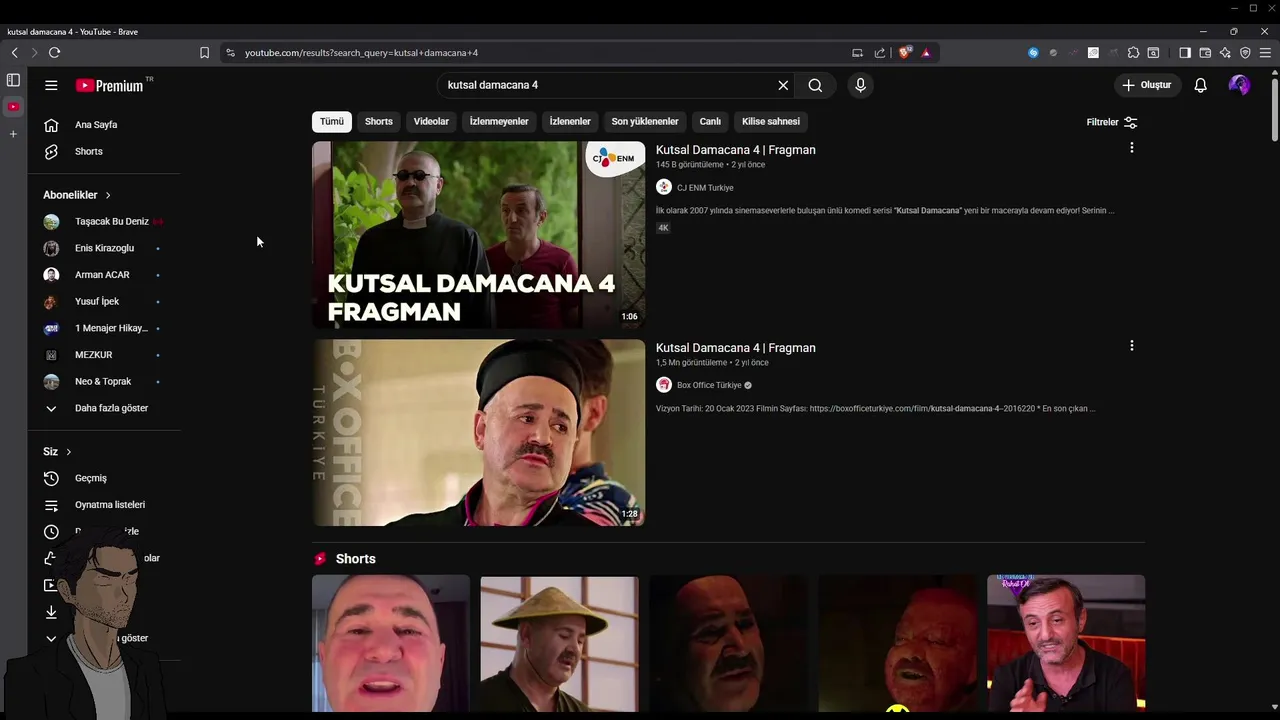
Task: Open the straw hat Shorts thumbnail
Action: 559,643
